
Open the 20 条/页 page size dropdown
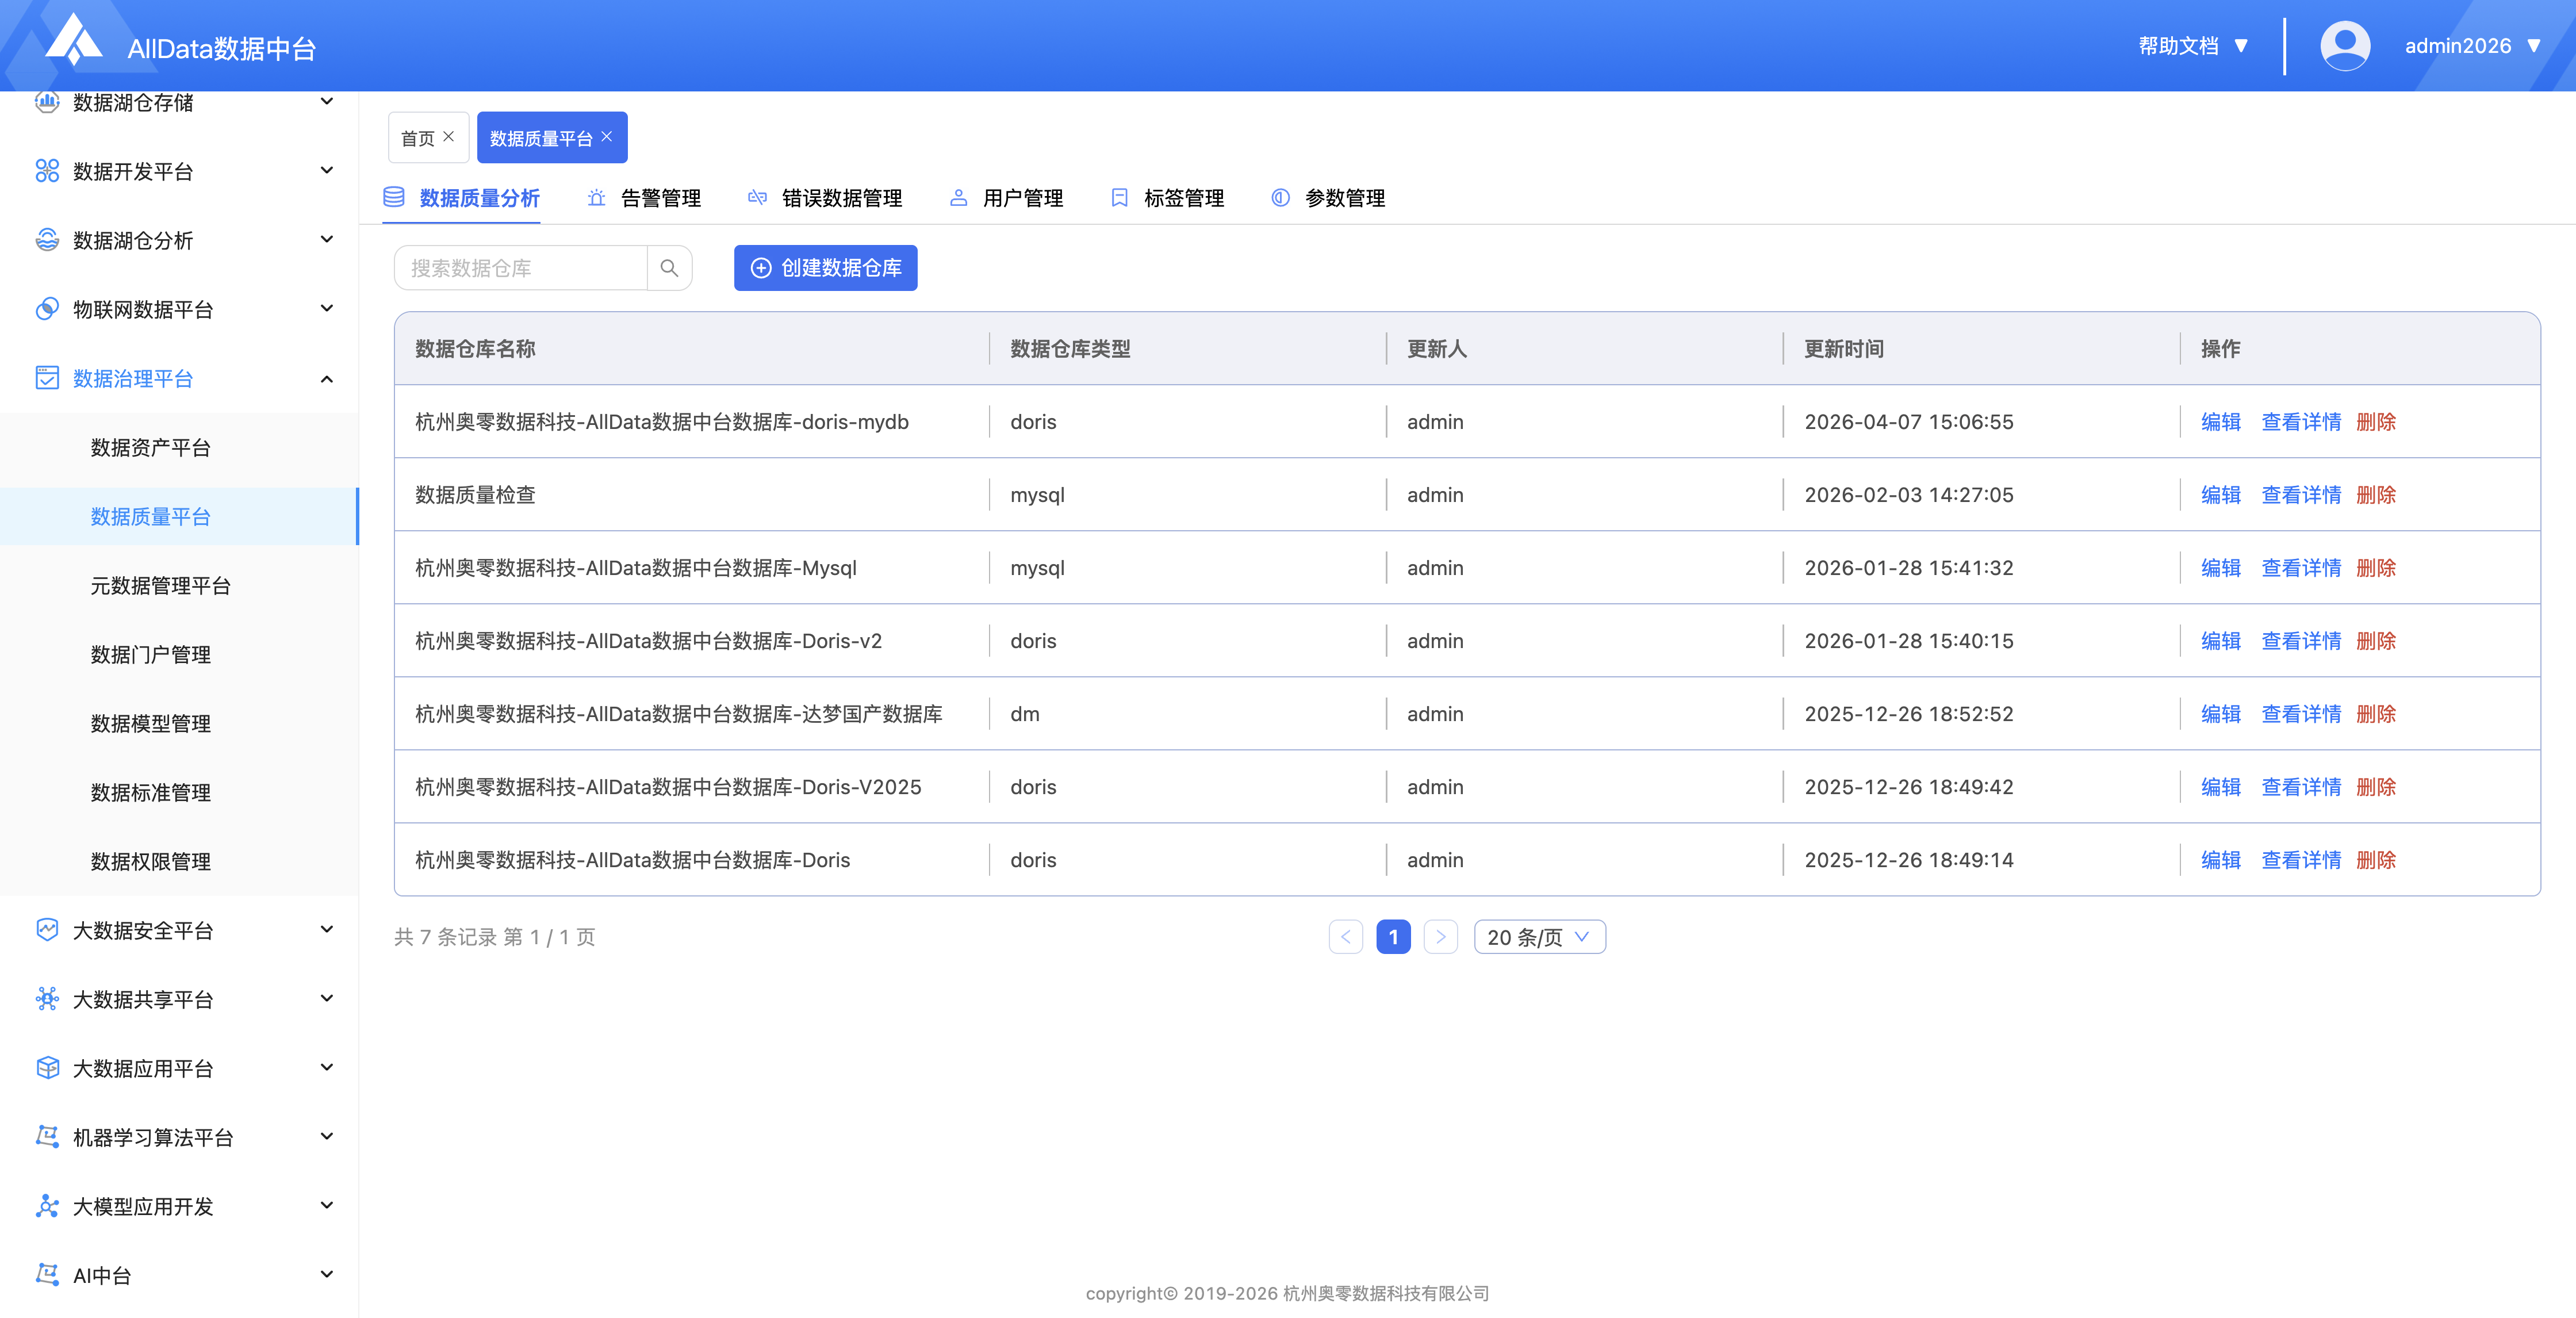1540,937
